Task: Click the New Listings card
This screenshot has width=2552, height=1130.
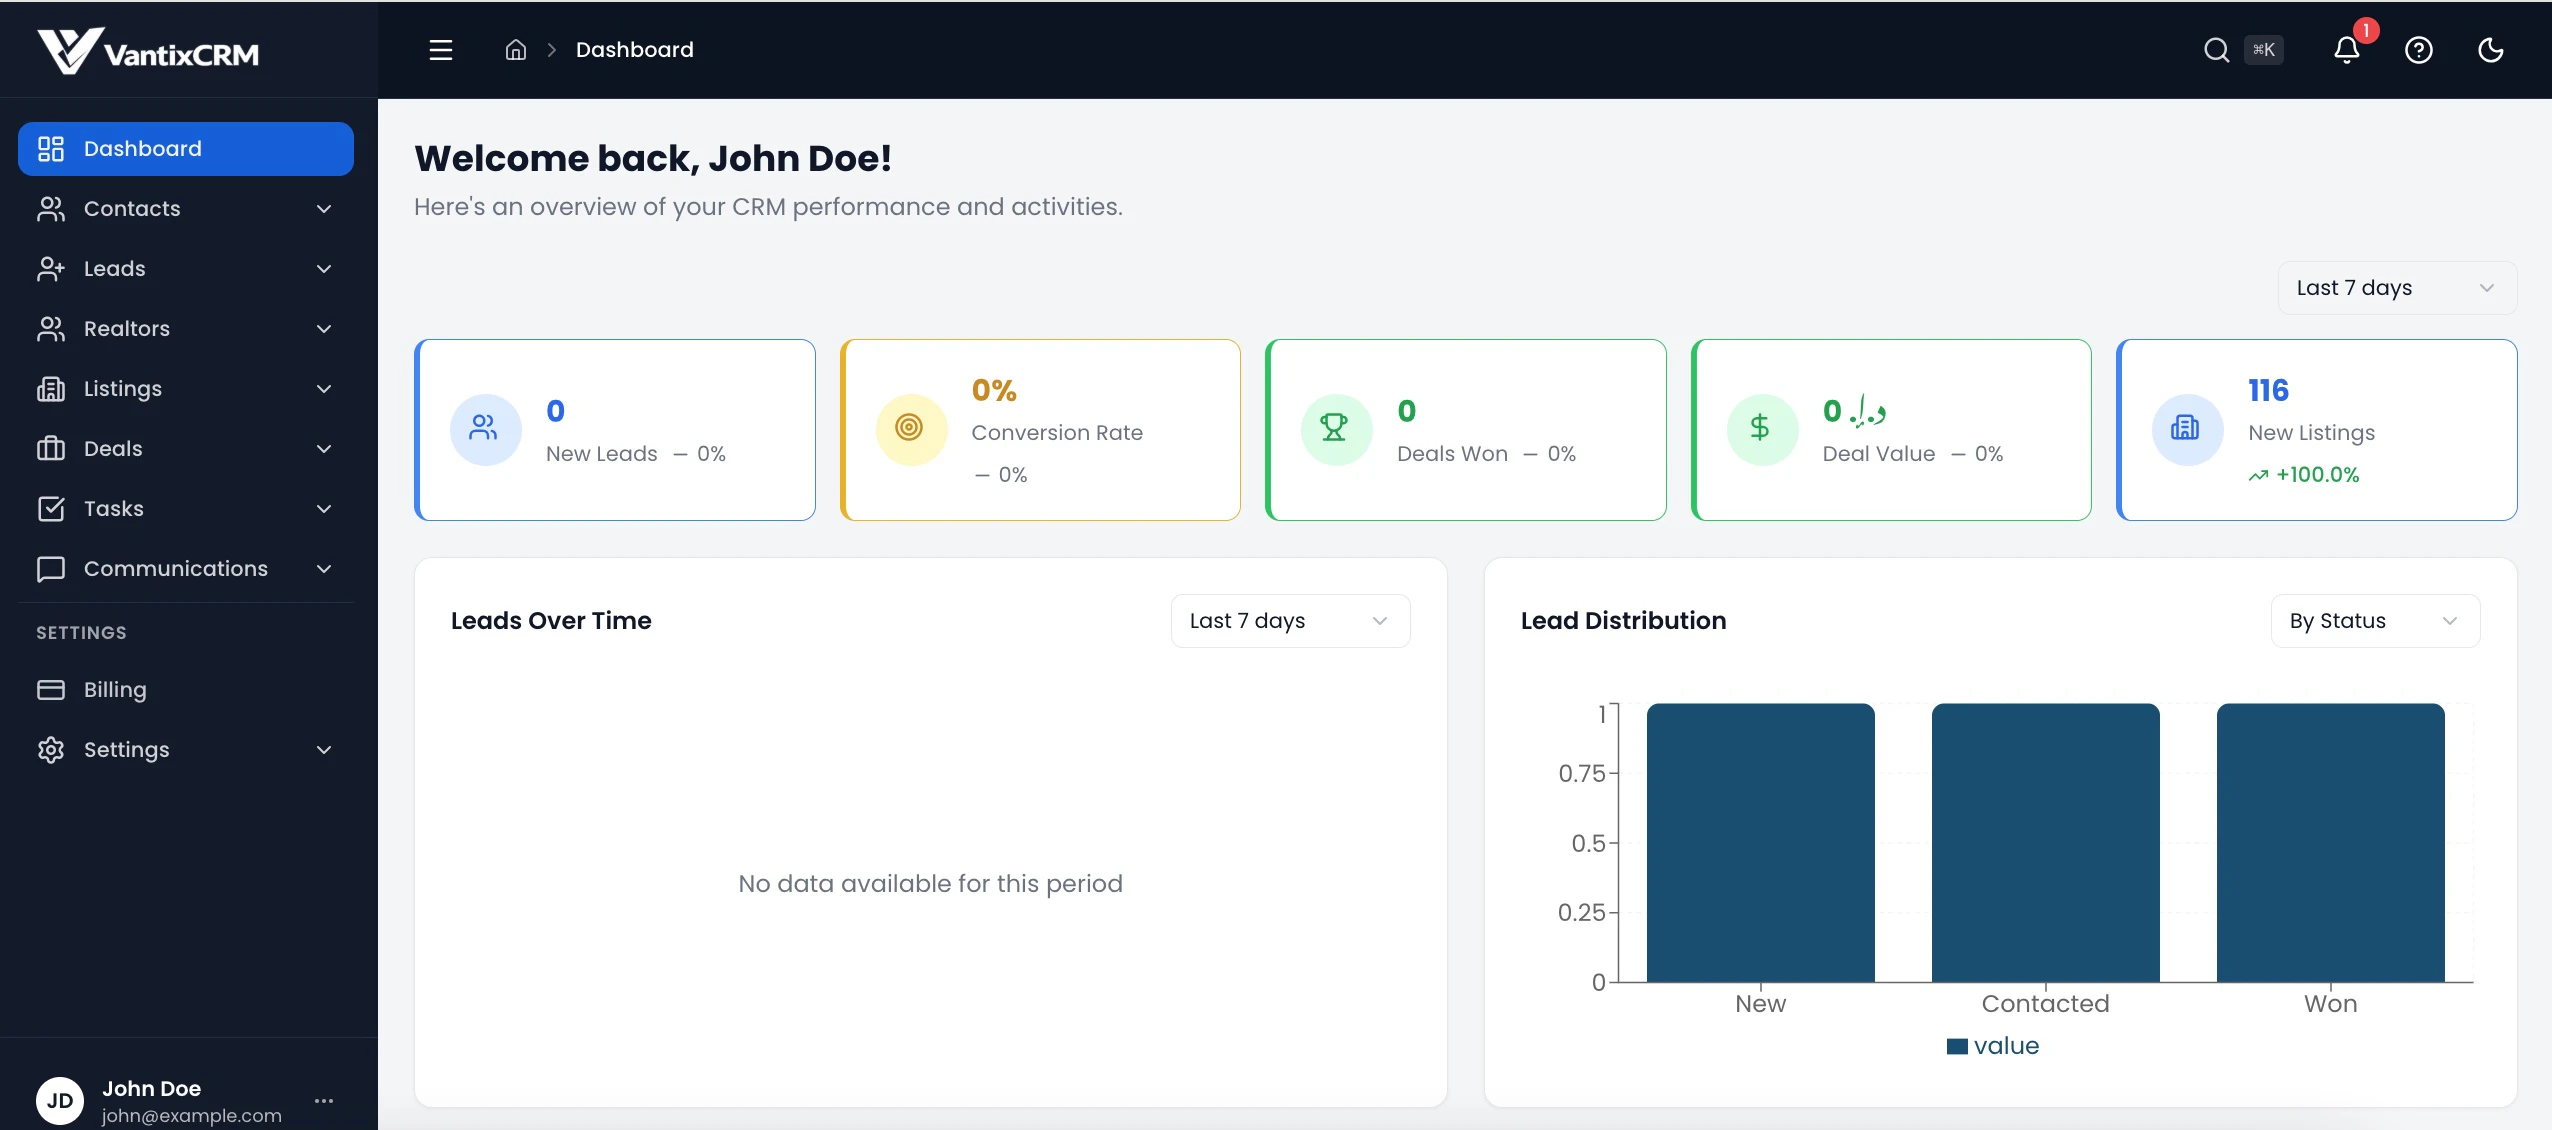Action: click(x=2316, y=430)
